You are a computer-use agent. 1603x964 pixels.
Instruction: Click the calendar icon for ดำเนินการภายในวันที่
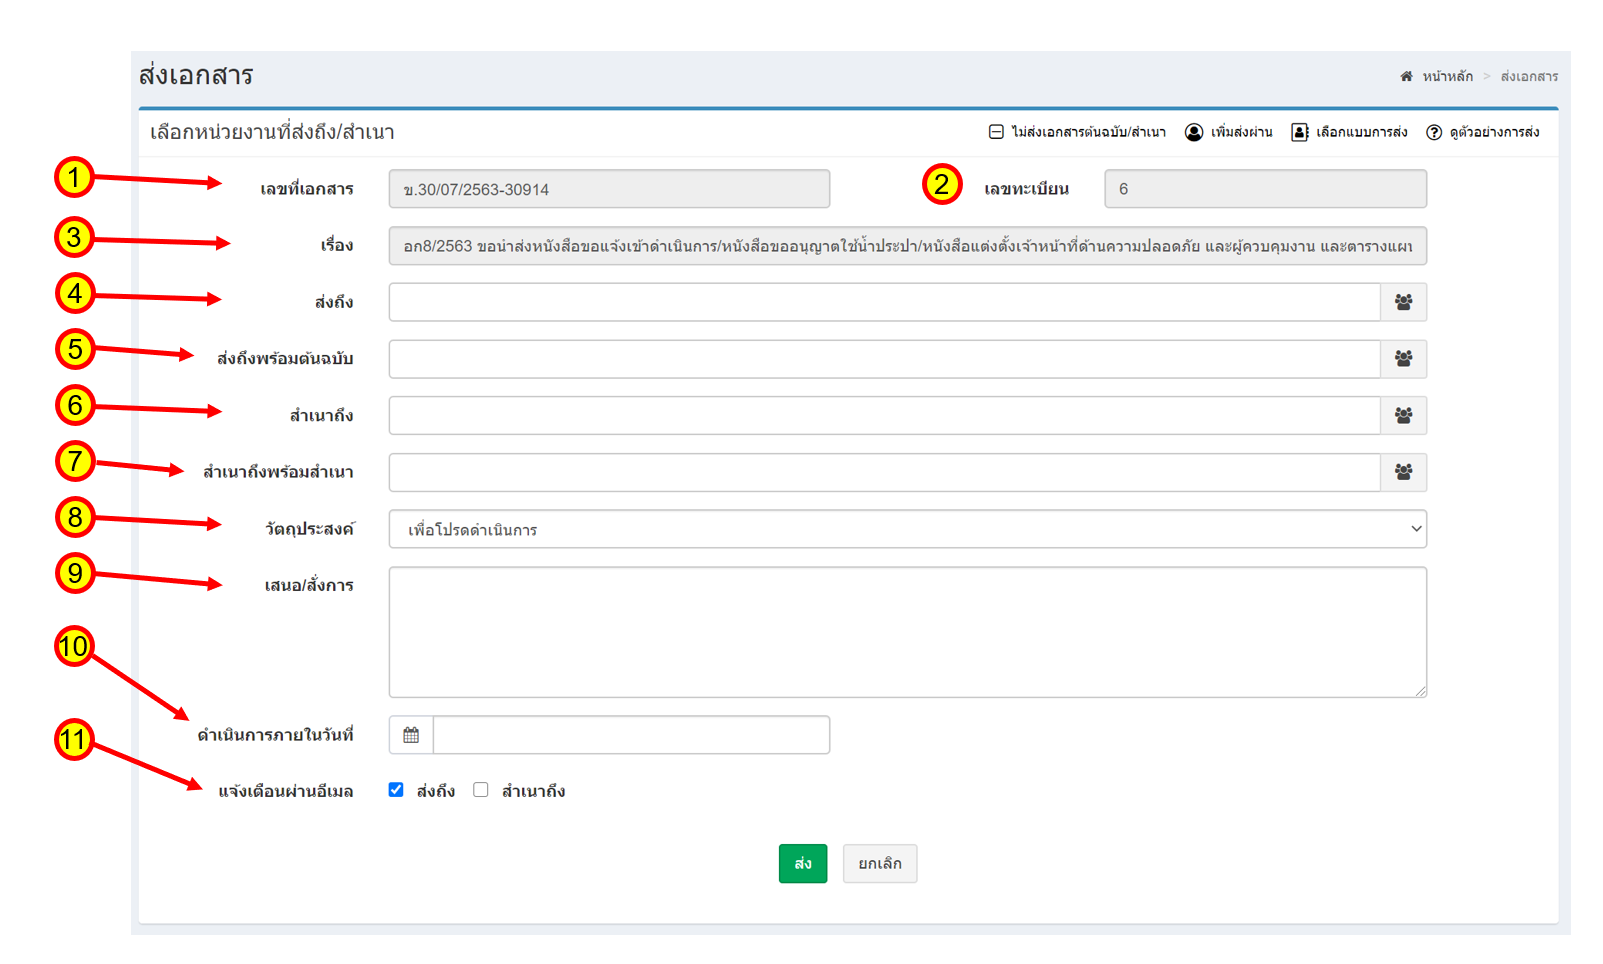coord(411,735)
